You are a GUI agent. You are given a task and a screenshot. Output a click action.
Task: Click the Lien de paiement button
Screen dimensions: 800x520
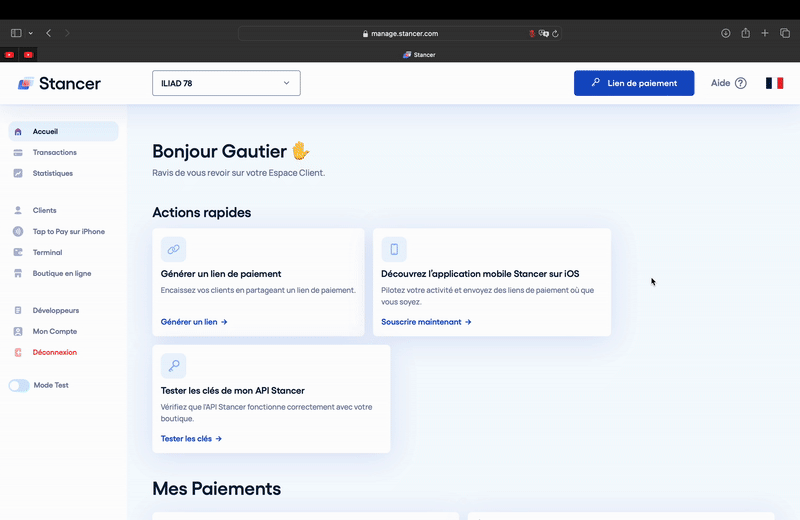634,83
